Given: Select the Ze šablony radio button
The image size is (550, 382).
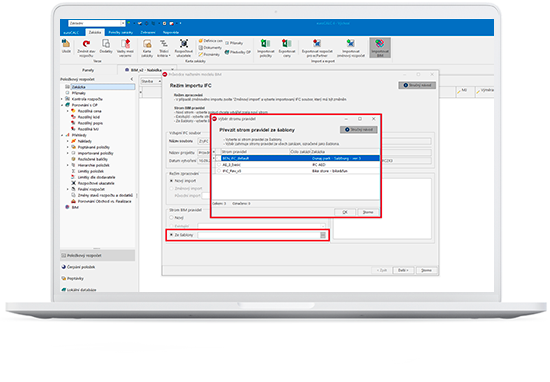Looking at the screenshot, I should click(x=172, y=235).
